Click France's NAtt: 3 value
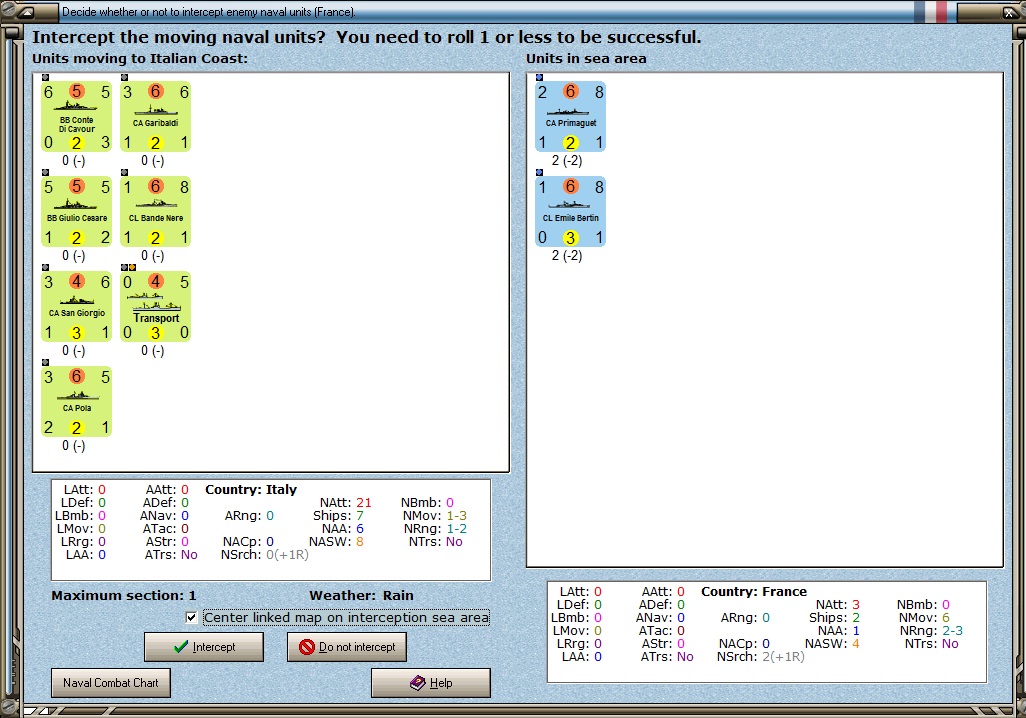Image resolution: width=1026 pixels, height=718 pixels. [855, 605]
